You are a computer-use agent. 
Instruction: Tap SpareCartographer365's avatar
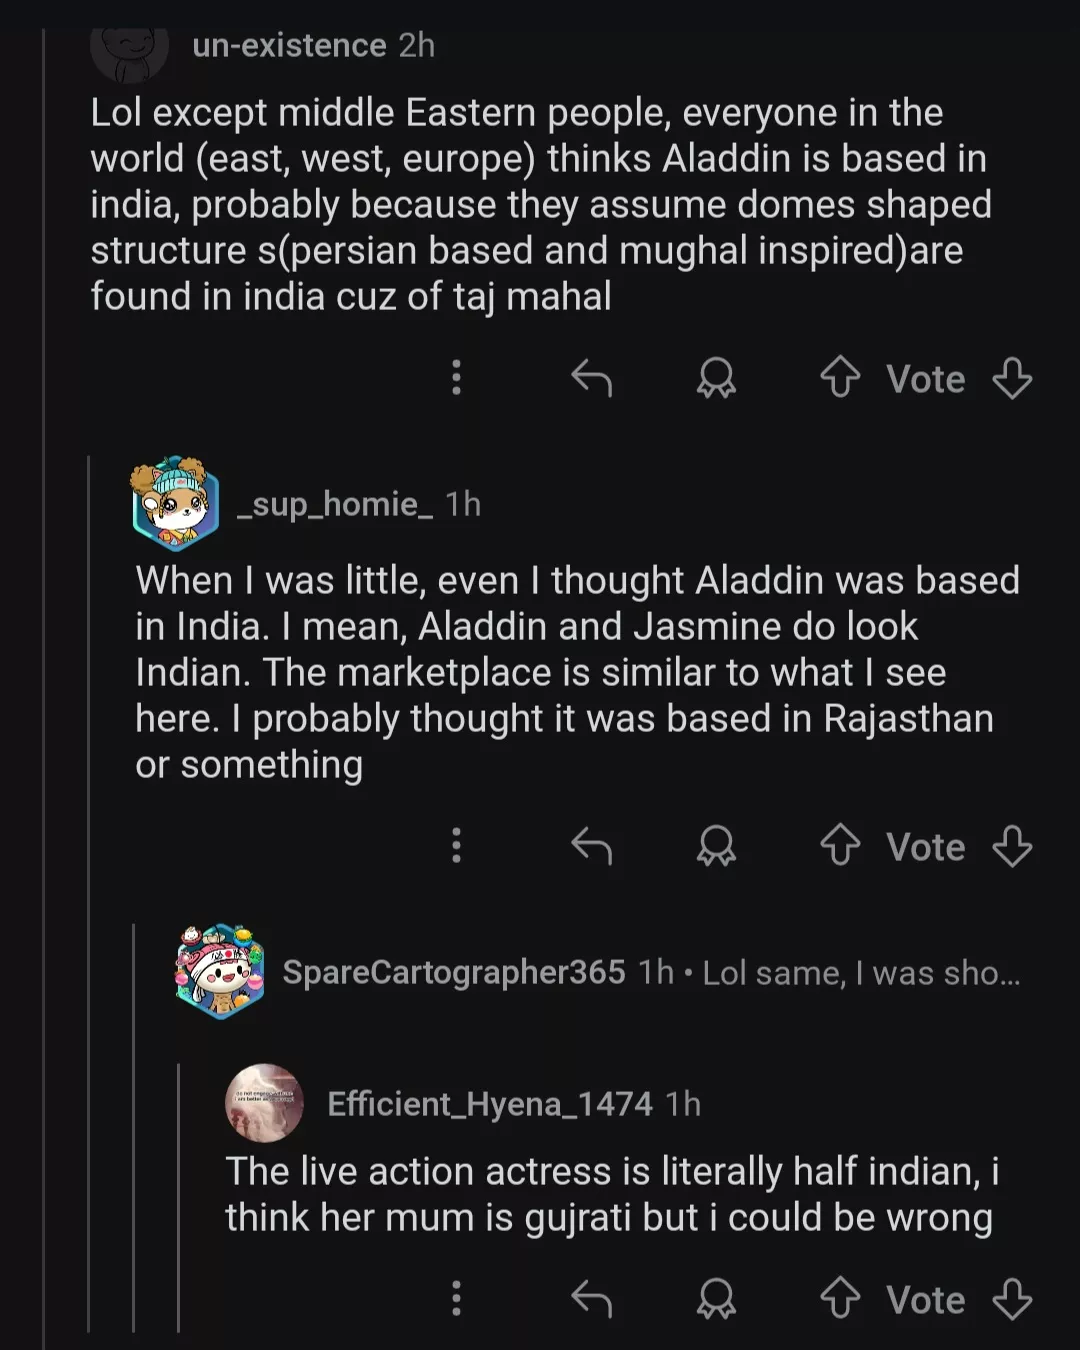(220, 971)
